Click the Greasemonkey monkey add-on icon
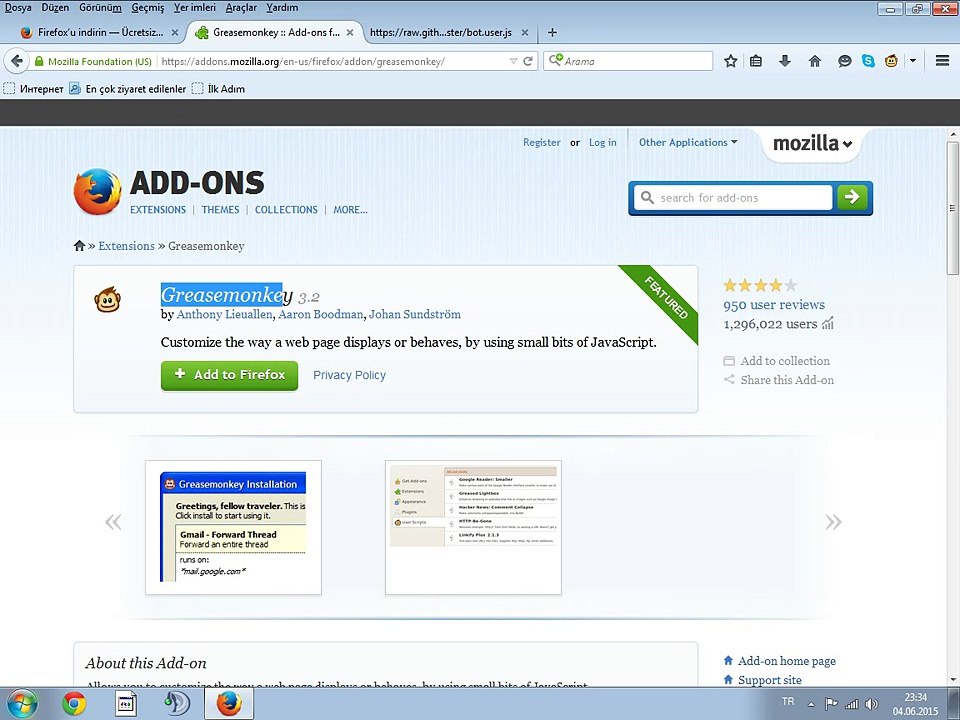The height and width of the screenshot is (720, 960). 107,300
